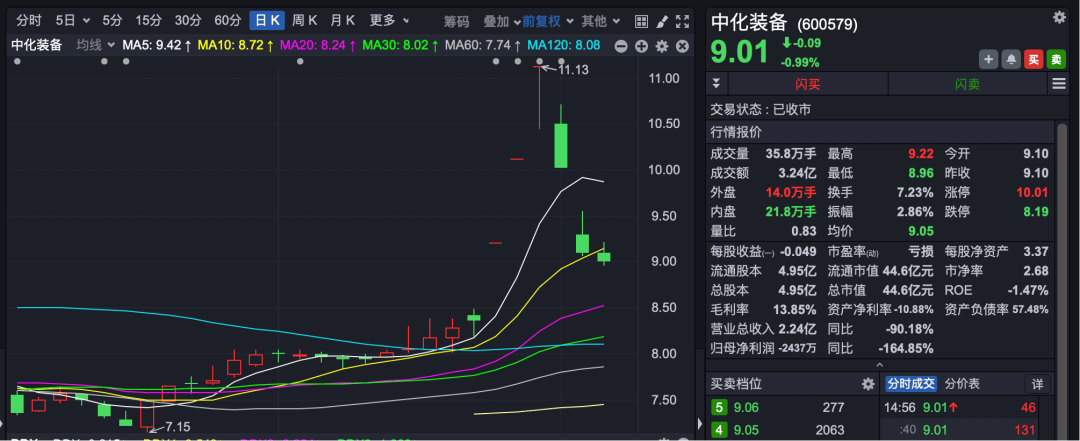1080x441 pixels.
Task: Open the 叠加 overlay dropdown
Action: pos(501,21)
